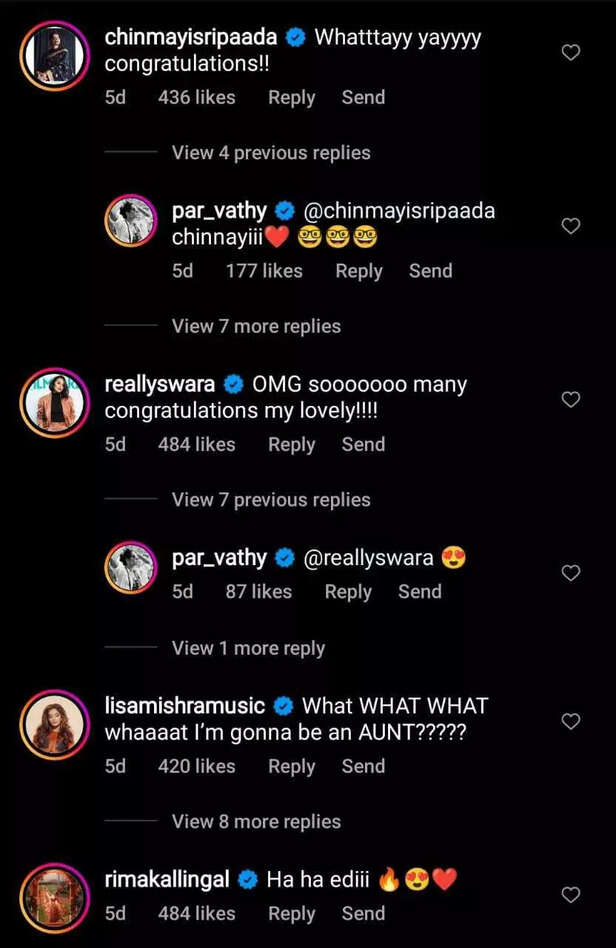The height and width of the screenshot is (948, 616).
Task: Expand View 8 more replies
Action: [258, 821]
